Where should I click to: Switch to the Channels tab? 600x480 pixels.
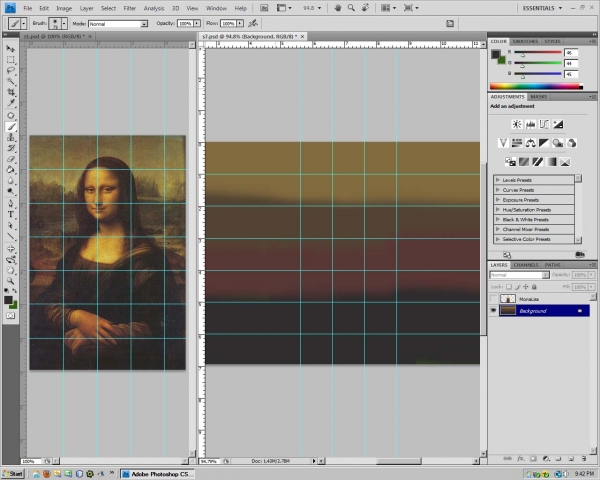(x=526, y=265)
